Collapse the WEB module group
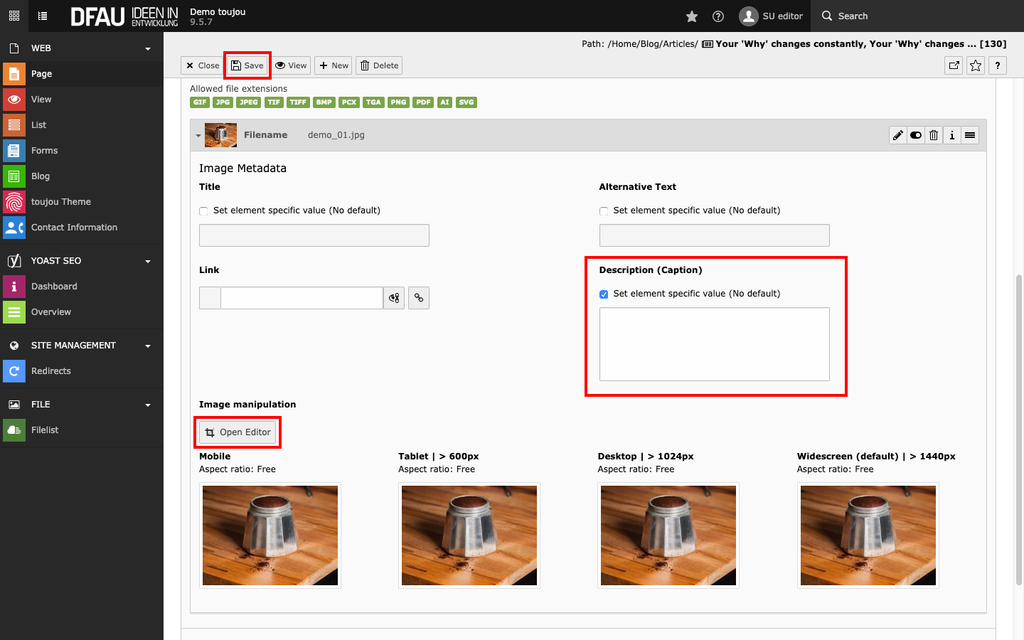The image size is (1024, 640). click(x=148, y=48)
